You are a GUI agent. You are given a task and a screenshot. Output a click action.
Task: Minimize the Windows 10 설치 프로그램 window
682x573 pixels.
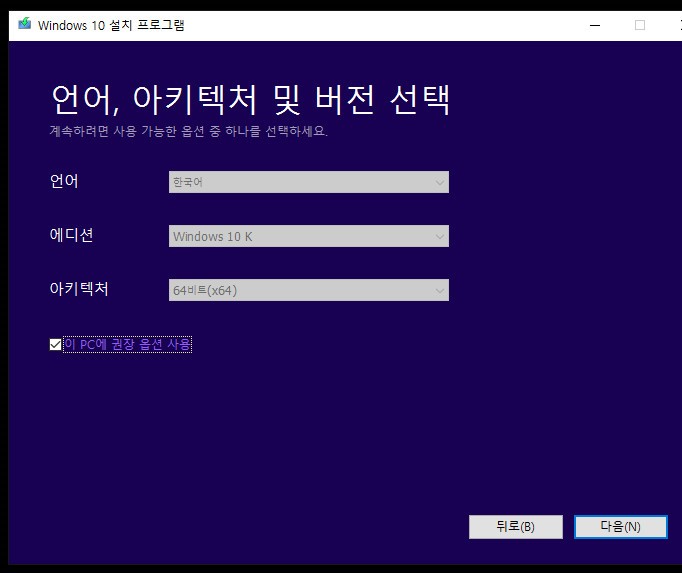pos(595,25)
